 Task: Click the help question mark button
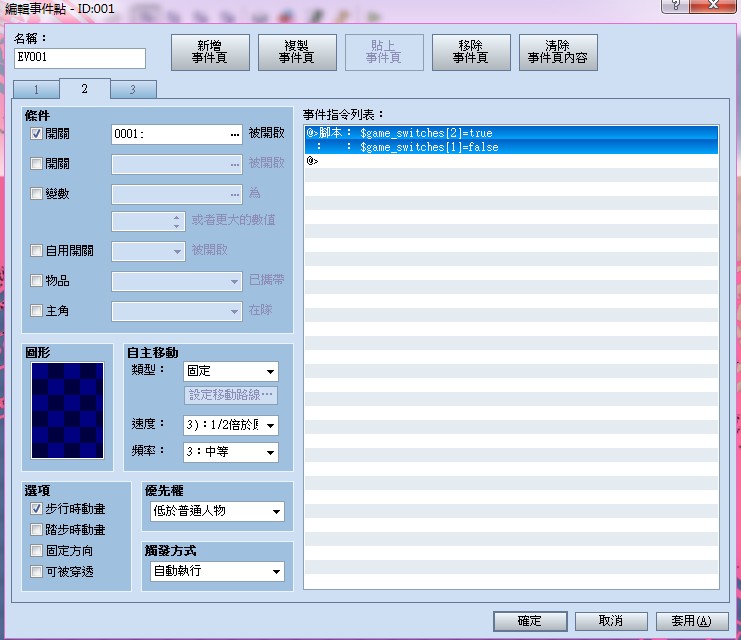pos(675,5)
